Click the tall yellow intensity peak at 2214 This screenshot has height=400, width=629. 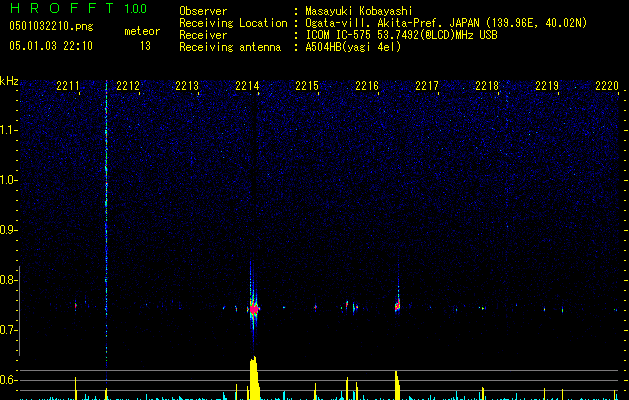tap(254, 378)
